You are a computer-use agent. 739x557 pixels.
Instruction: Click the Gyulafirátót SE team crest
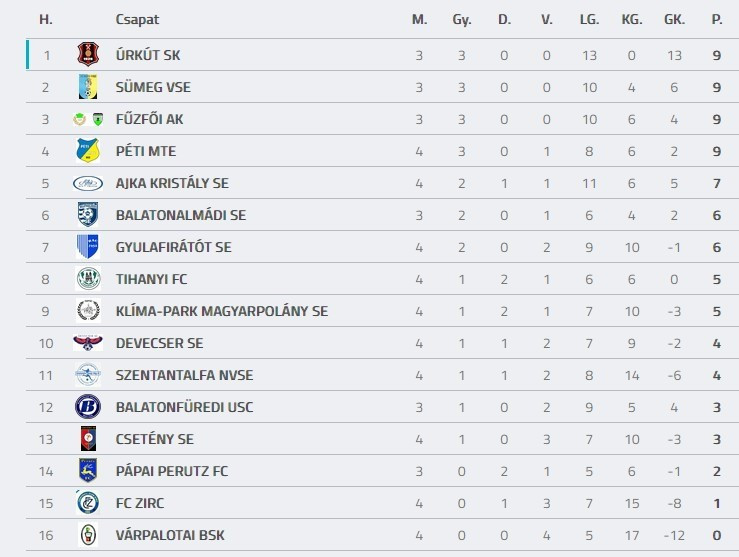pyautogui.click(x=88, y=247)
